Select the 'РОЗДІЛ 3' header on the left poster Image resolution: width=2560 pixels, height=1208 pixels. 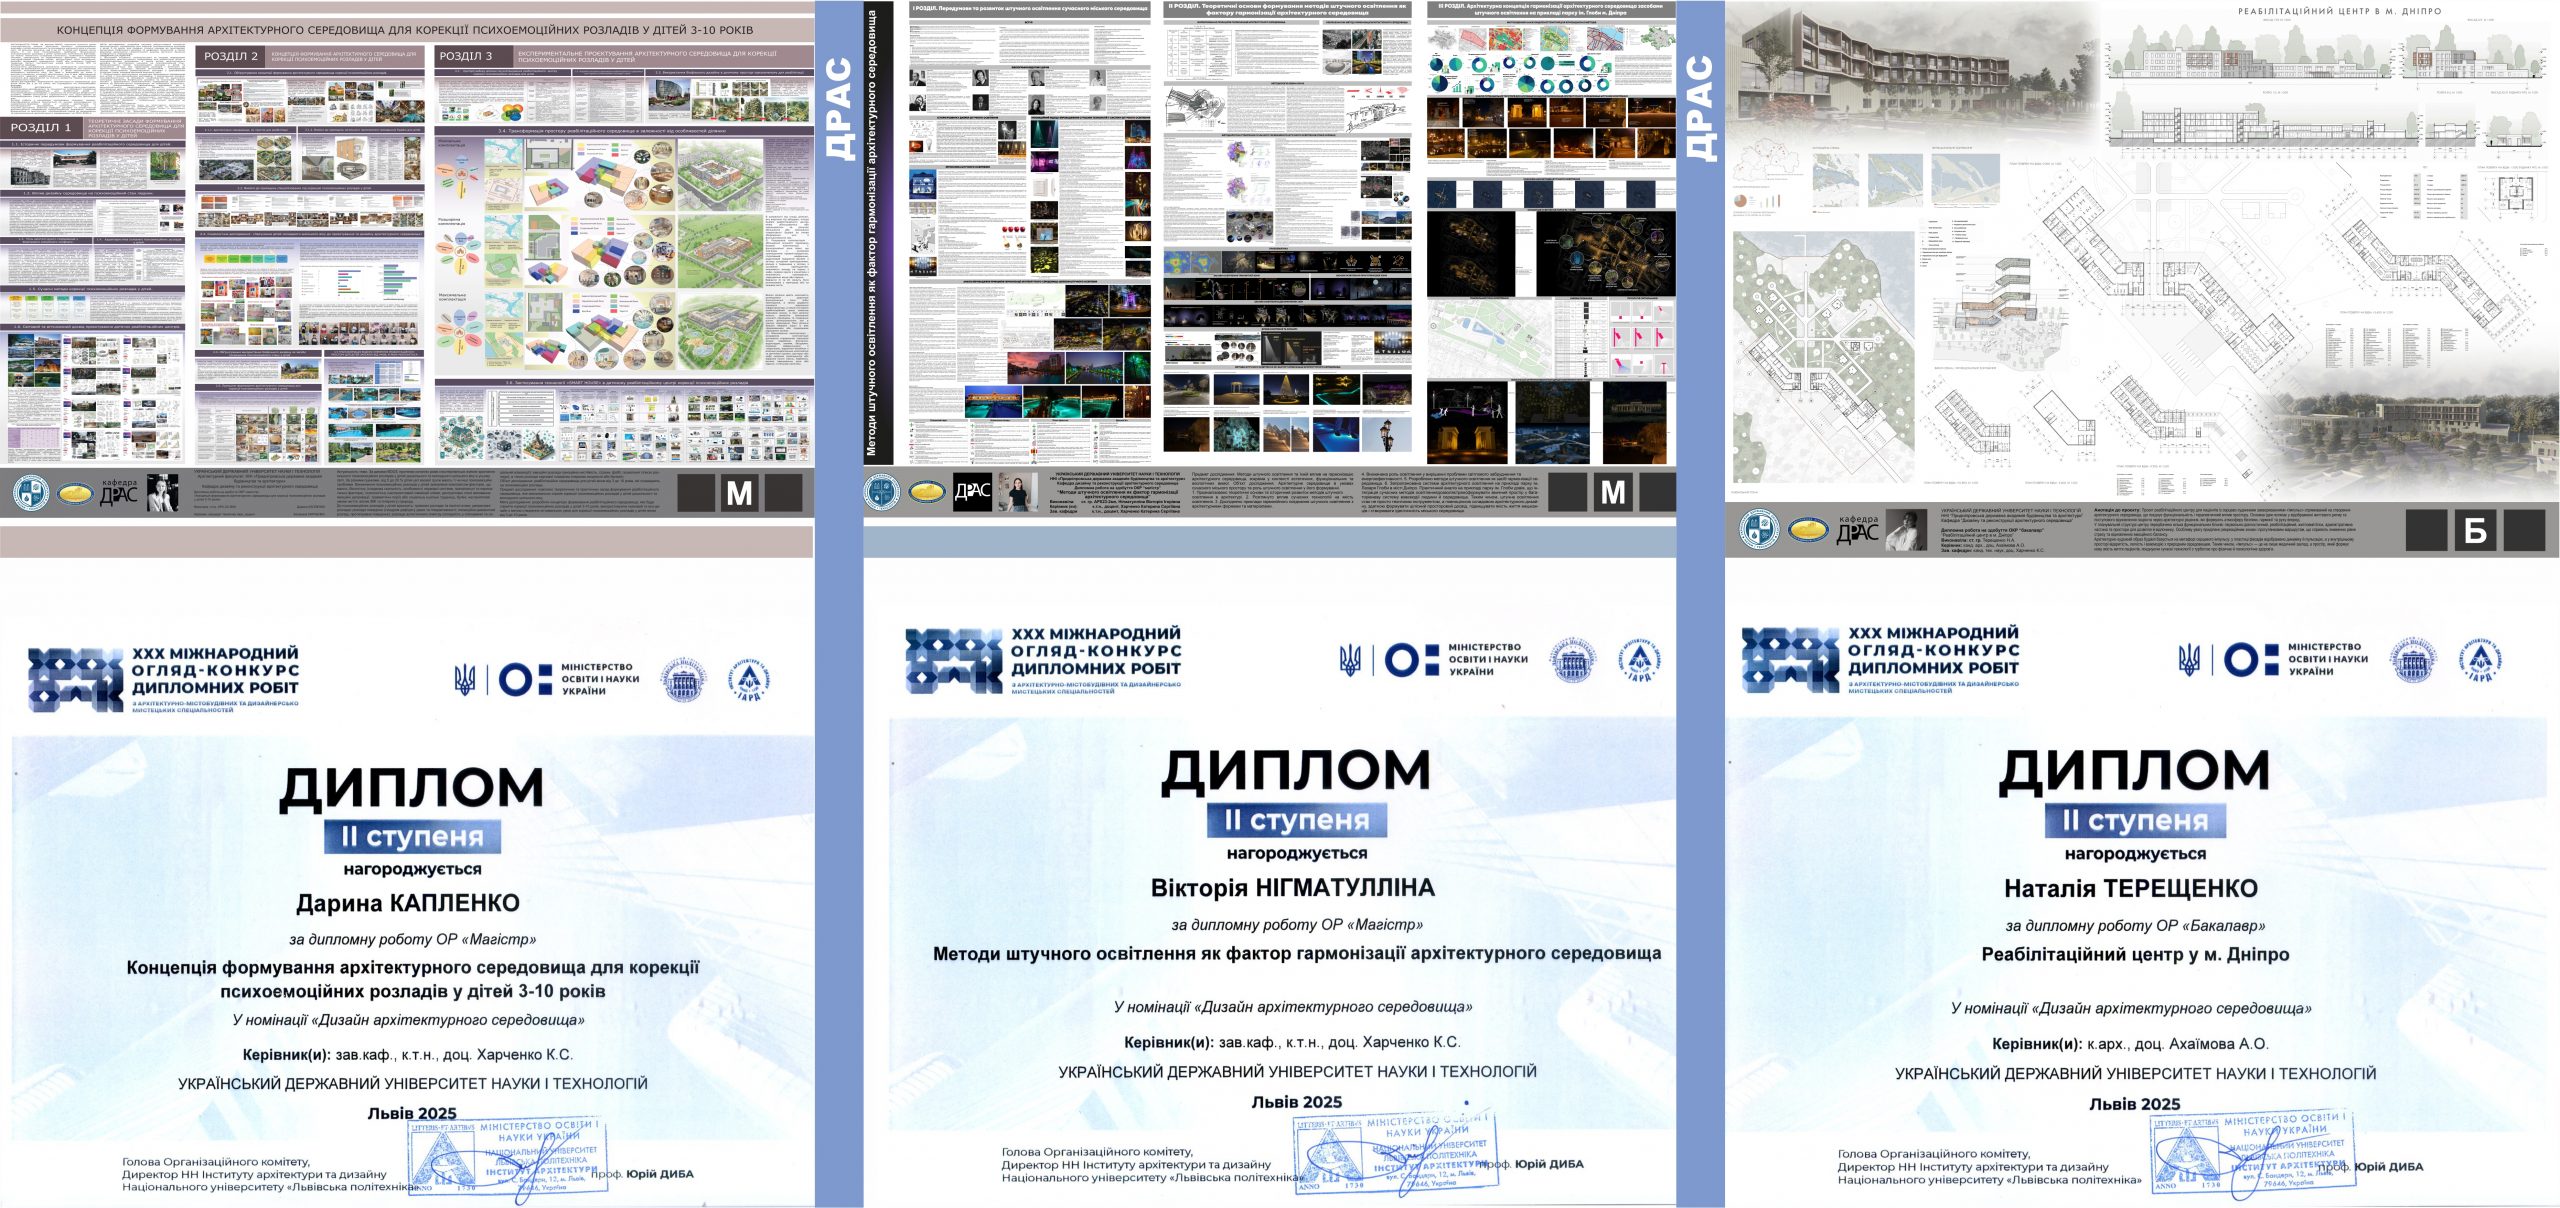[x=467, y=56]
